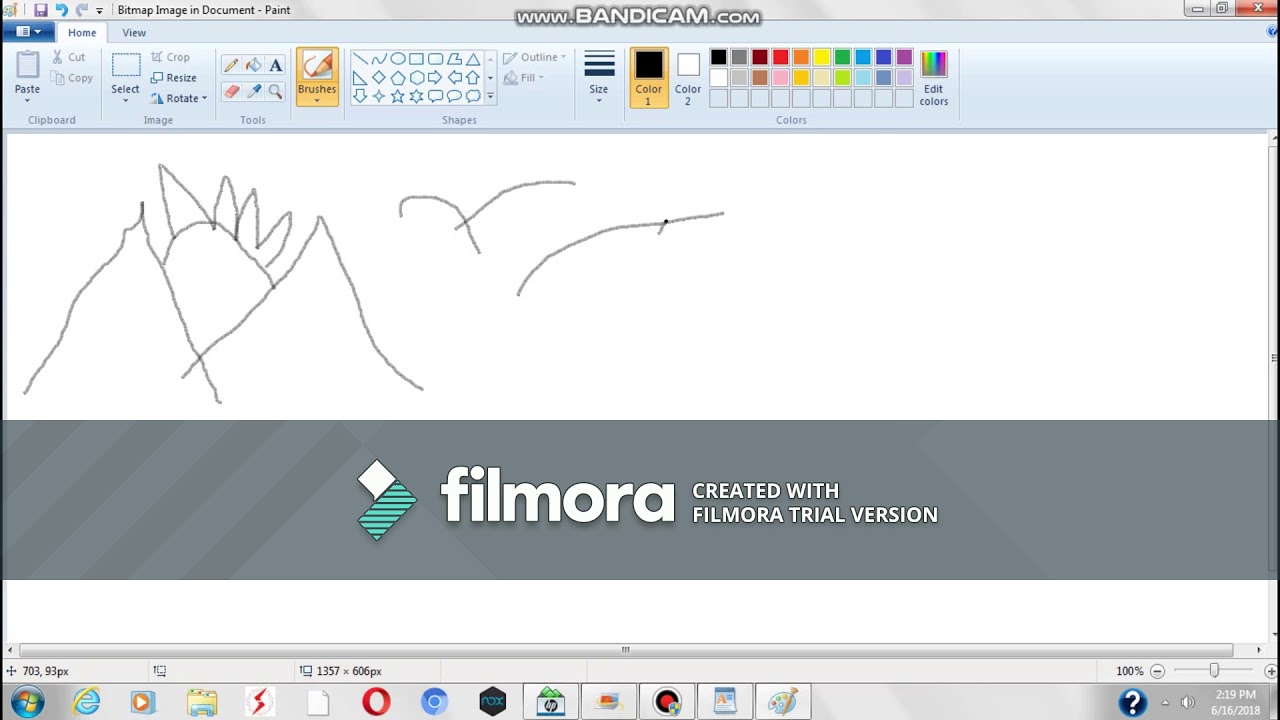Image resolution: width=1280 pixels, height=720 pixels.
Task: Choose the Left arrow shape
Action: click(455, 77)
